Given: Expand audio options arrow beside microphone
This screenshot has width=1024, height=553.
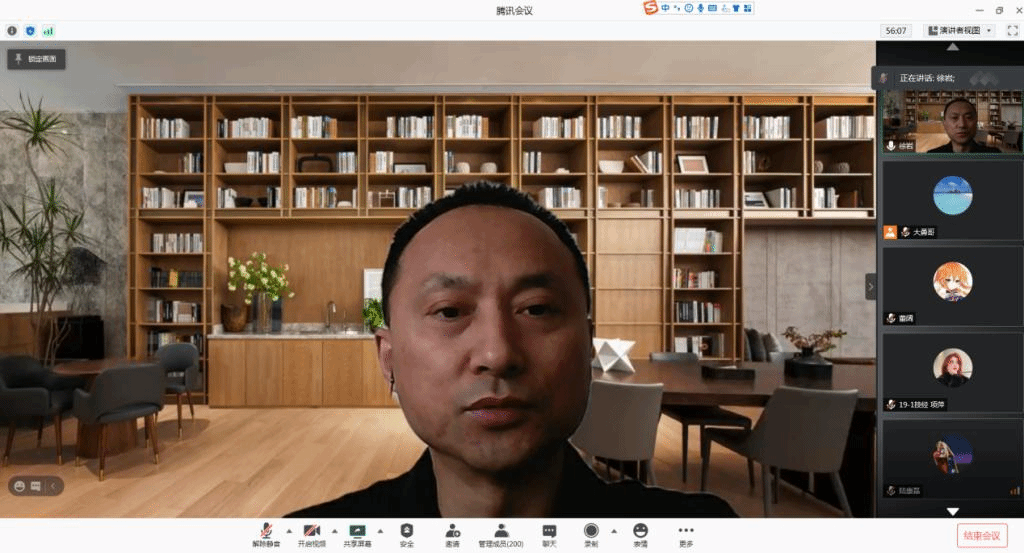Looking at the screenshot, I should [x=289, y=530].
